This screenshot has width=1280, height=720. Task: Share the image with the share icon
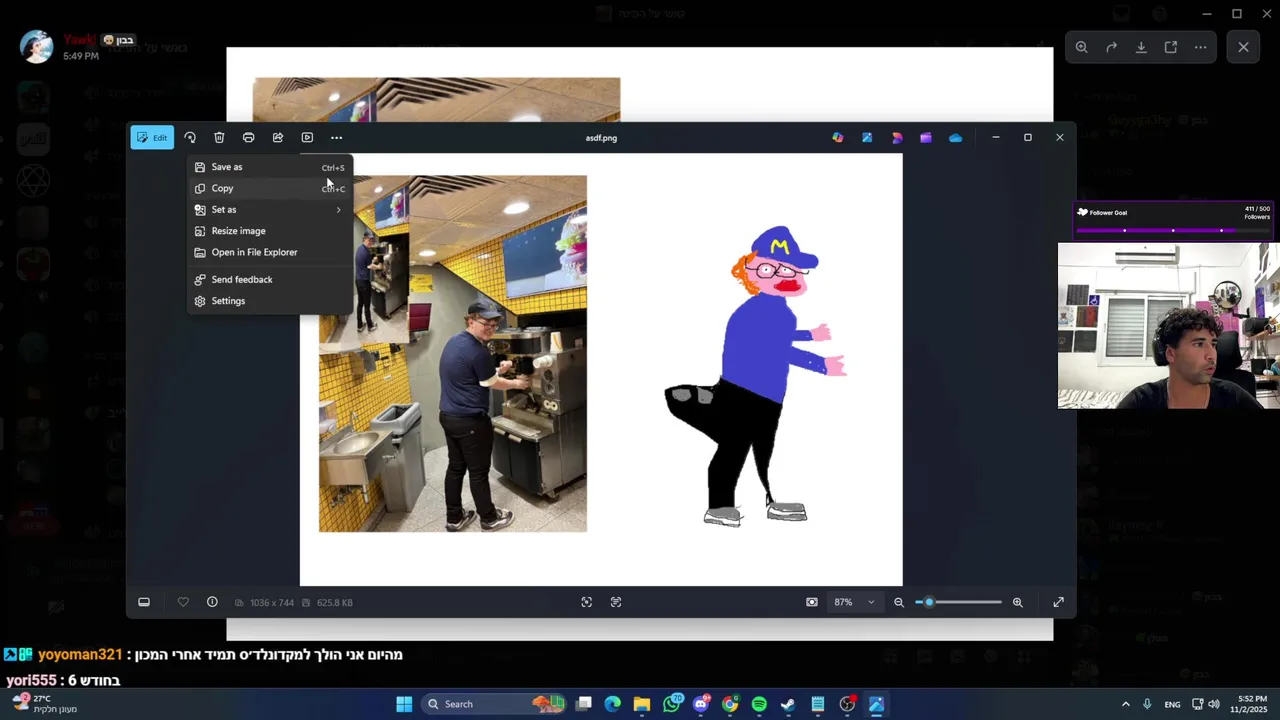(x=278, y=137)
